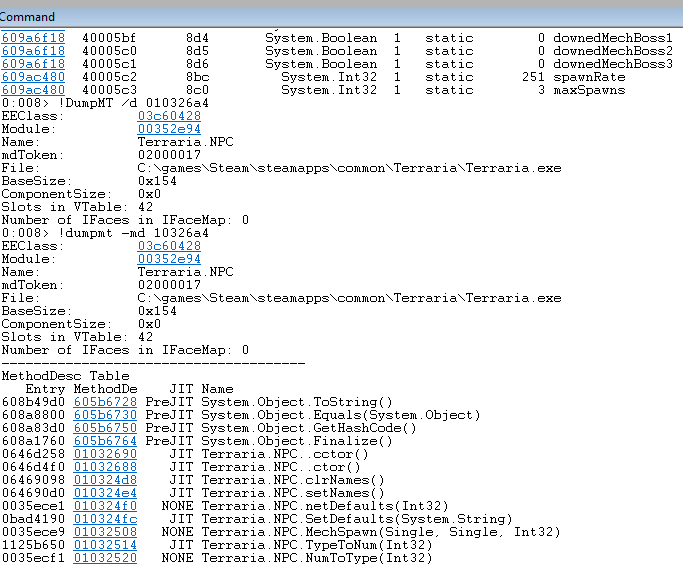The image size is (683, 566).
Task: Open MethodDesc 010324d8 for clrNames()
Action: tap(105, 480)
